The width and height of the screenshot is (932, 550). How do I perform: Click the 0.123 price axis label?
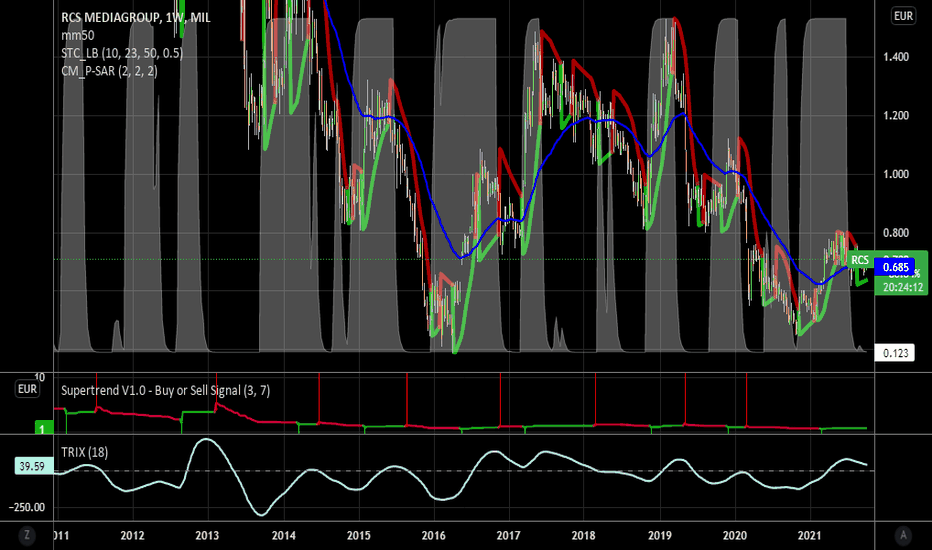coord(895,353)
